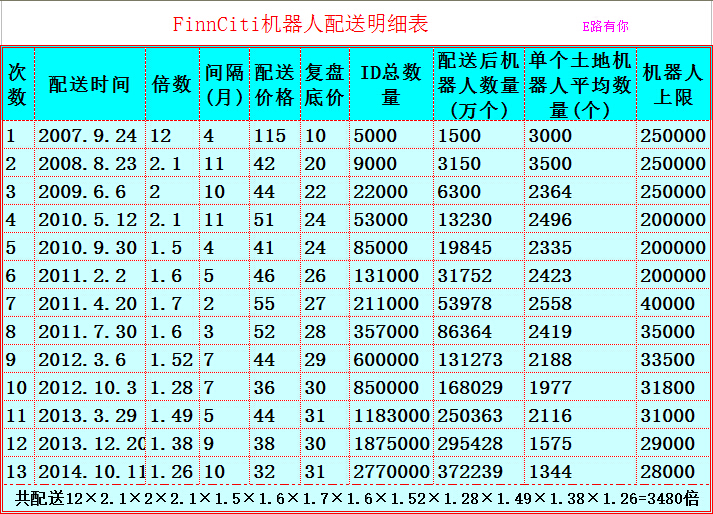The image size is (713, 514).
Task: Click the date cell 2010.5.12
Action: (x=90, y=219)
